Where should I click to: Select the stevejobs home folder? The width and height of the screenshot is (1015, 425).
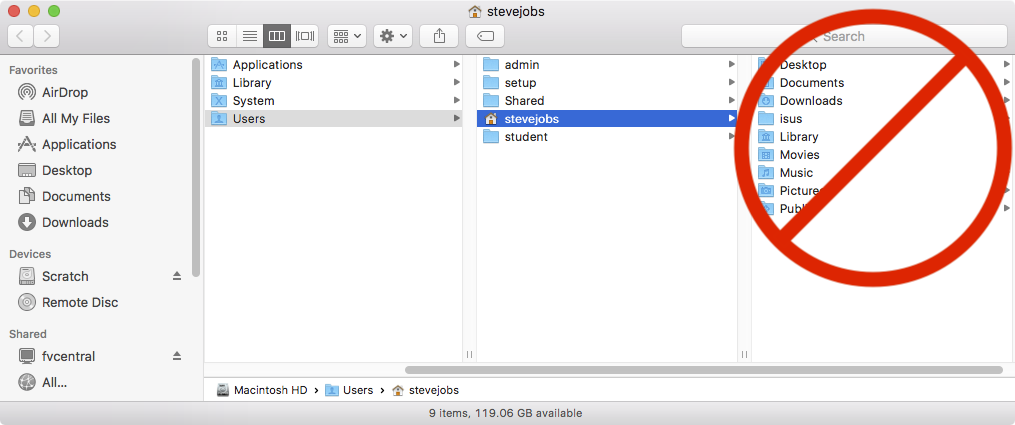tap(607, 118)
